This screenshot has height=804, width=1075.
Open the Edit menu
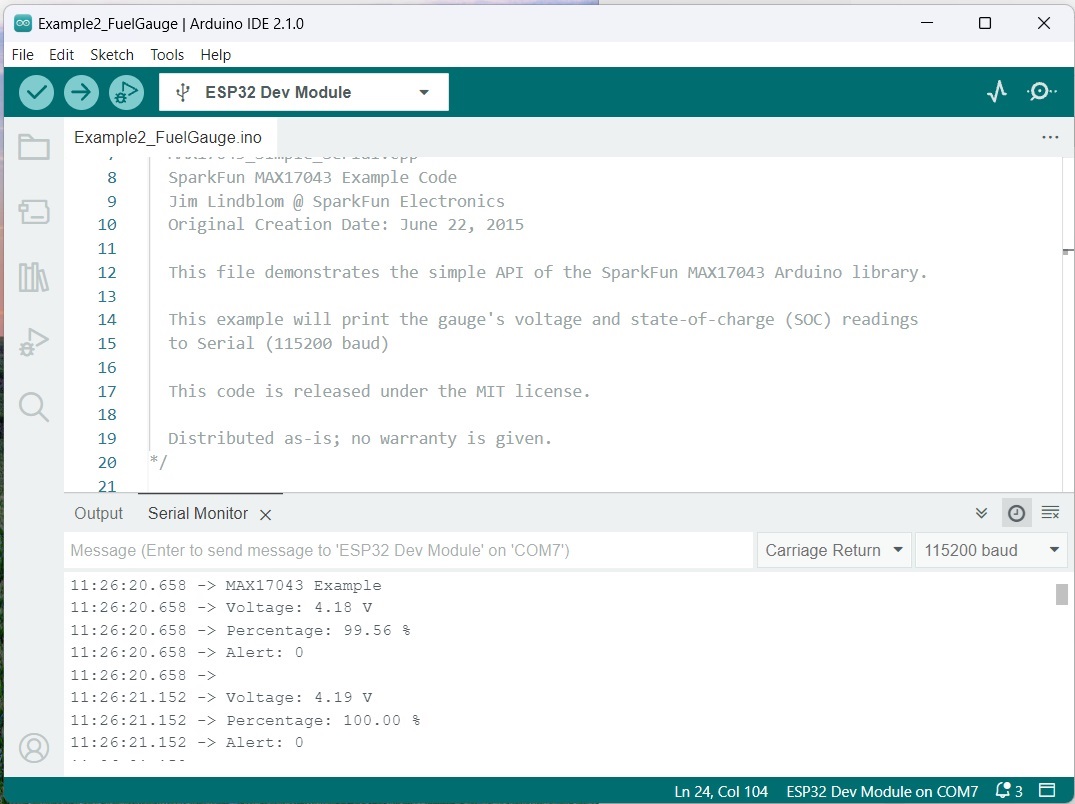point(61,55)
